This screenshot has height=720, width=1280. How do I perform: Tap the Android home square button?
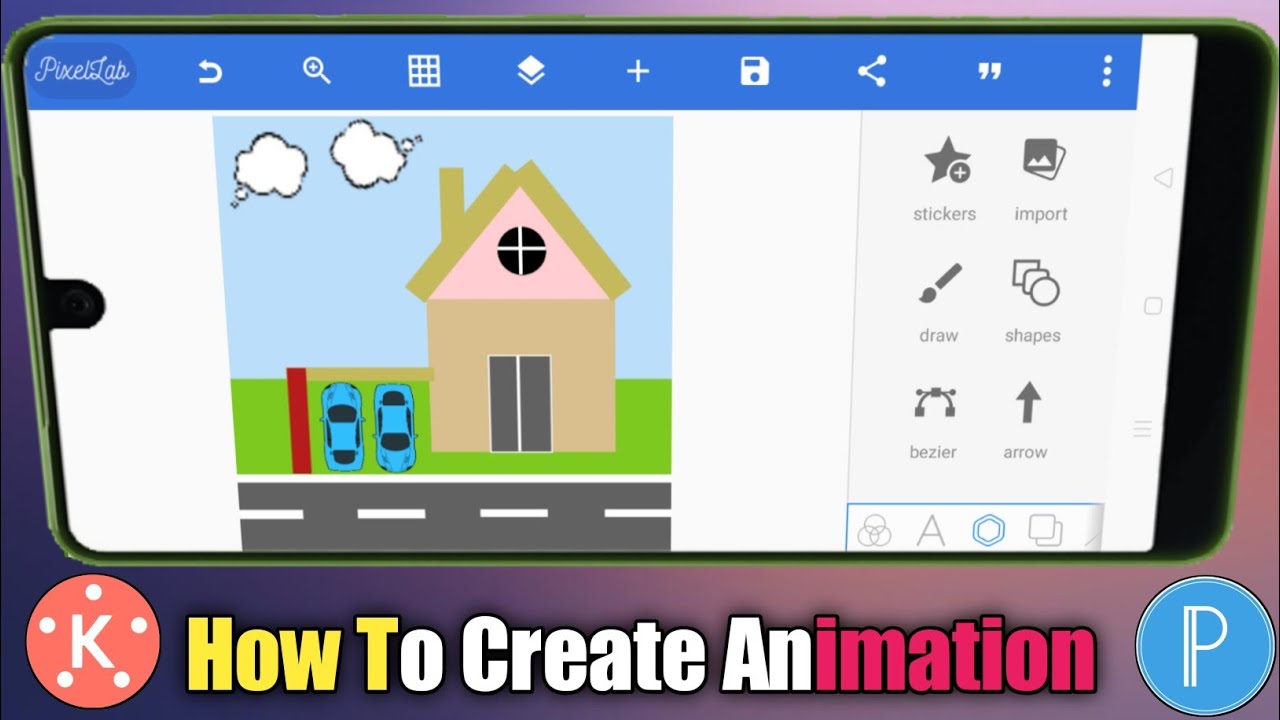(x=1153, y=306)
